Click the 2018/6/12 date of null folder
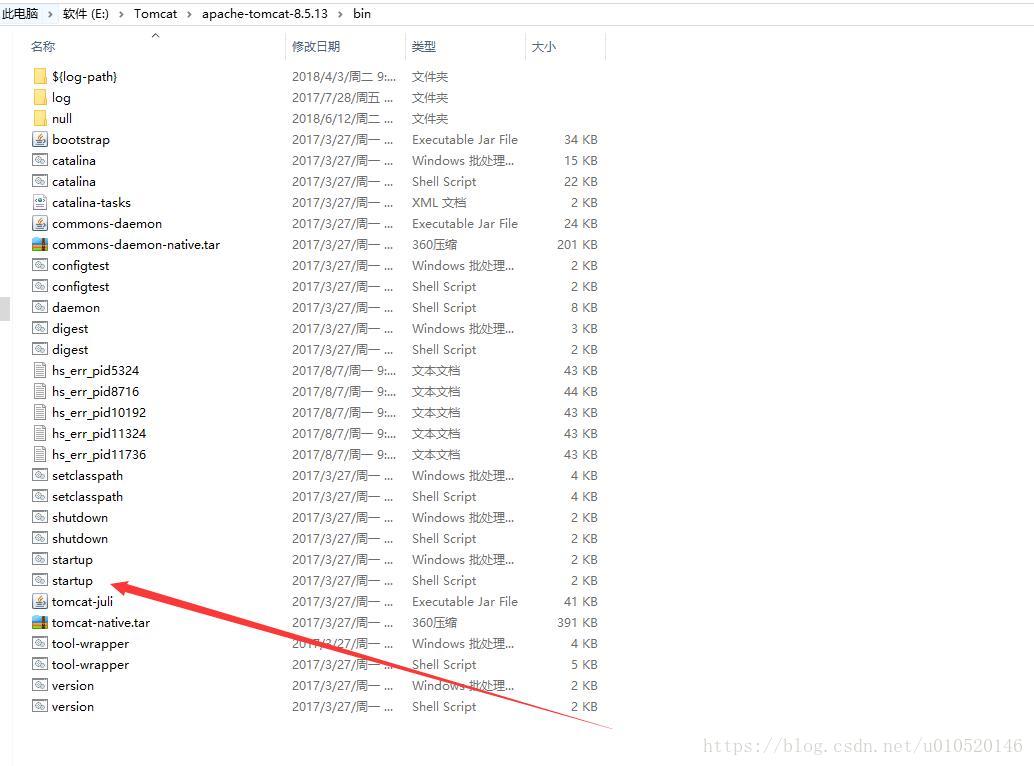Viewport: 1034px width, 766px height. tap(342, 119)
